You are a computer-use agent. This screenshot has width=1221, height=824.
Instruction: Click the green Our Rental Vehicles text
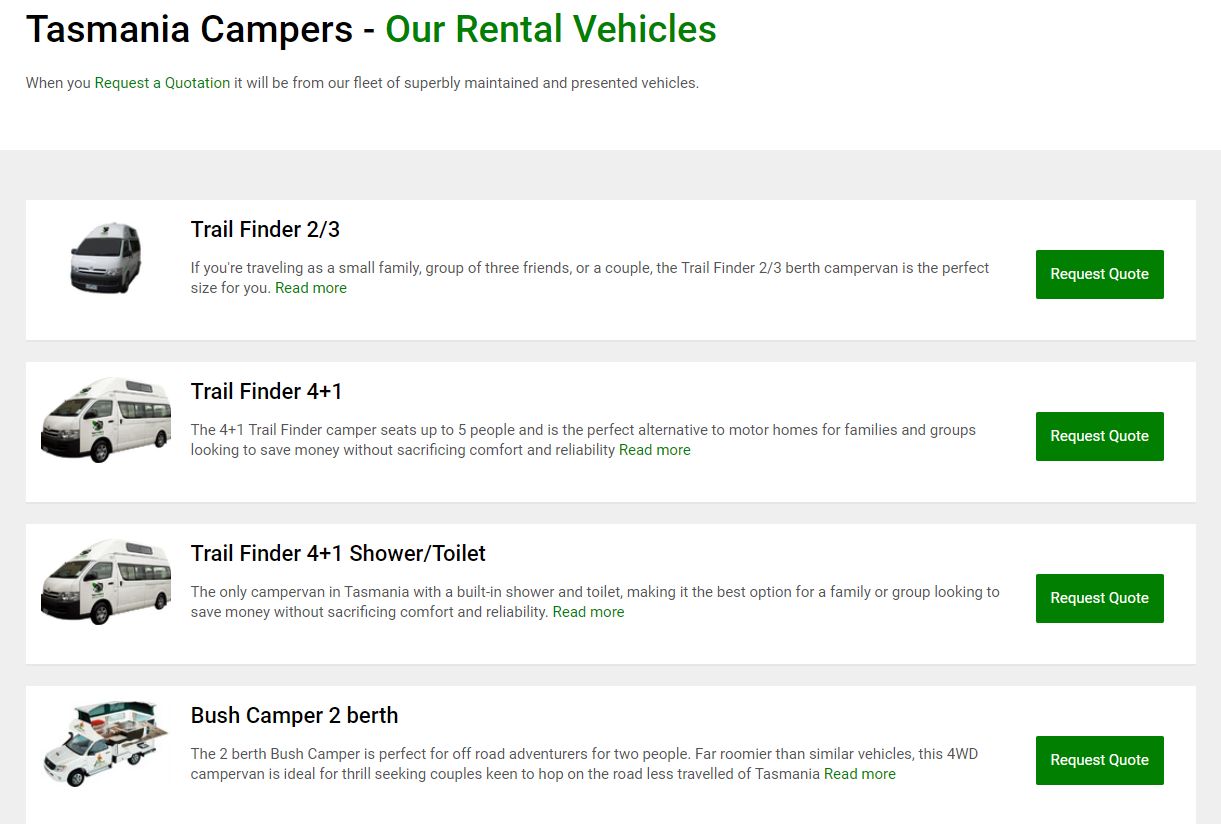[x=549, y=30]
